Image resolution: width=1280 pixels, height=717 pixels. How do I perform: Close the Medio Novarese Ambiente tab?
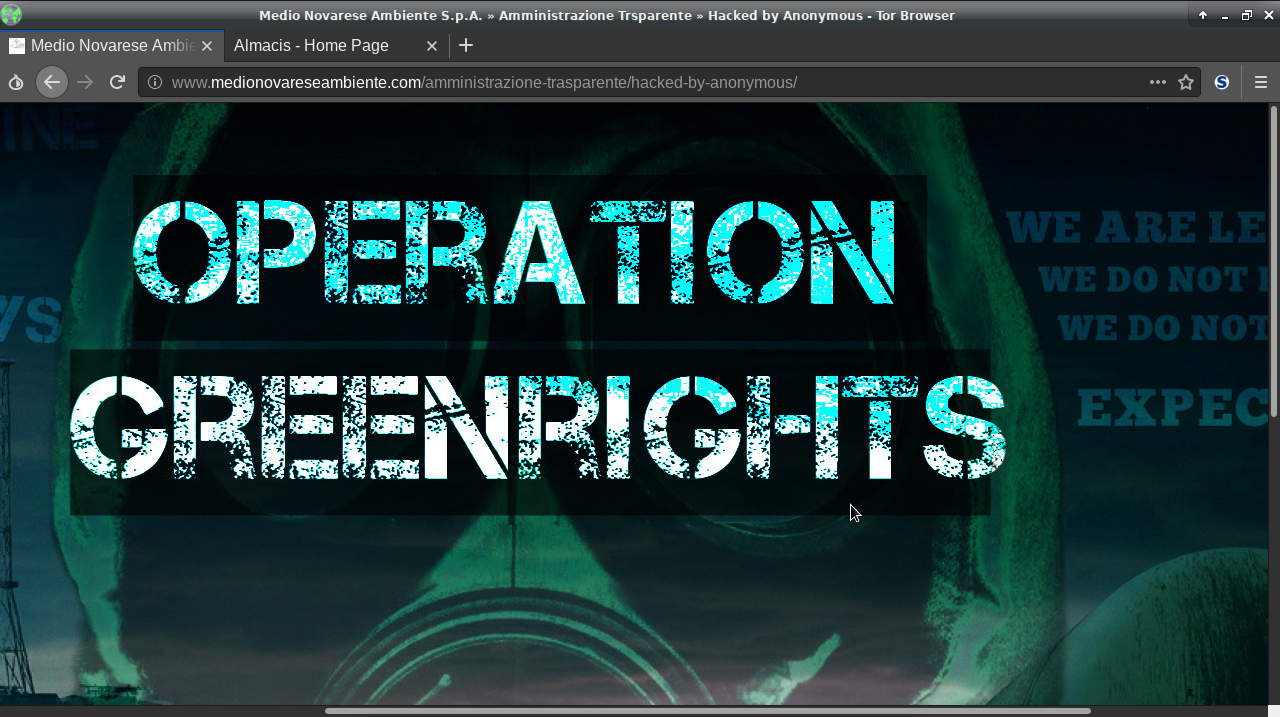pos(207,46)
